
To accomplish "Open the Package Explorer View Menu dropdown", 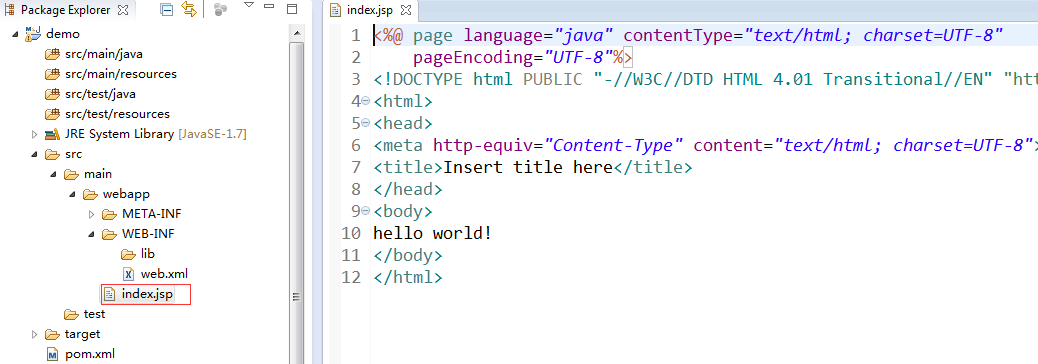I will 249,6.
